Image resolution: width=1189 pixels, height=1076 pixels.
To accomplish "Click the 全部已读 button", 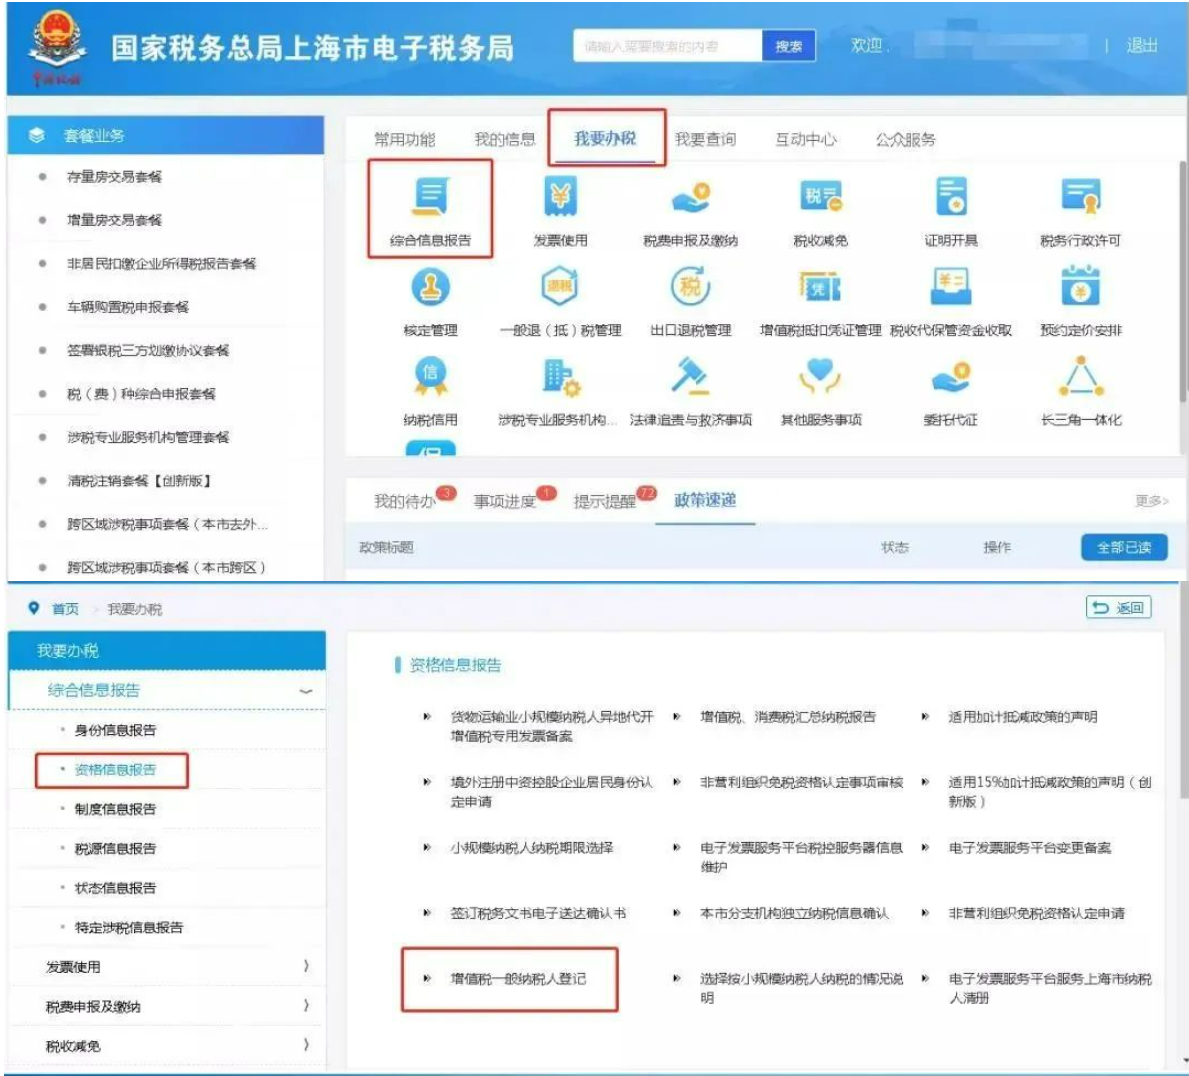I will coord(1124,547).
